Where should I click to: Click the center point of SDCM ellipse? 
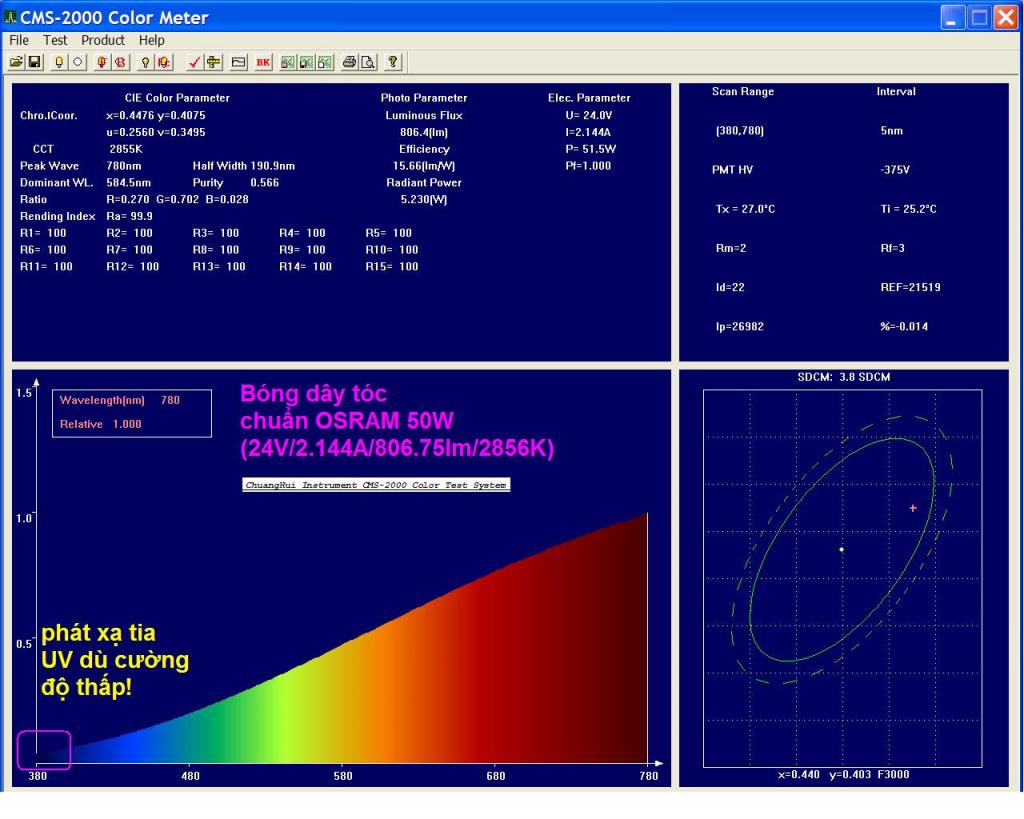[x=842, y=549]
